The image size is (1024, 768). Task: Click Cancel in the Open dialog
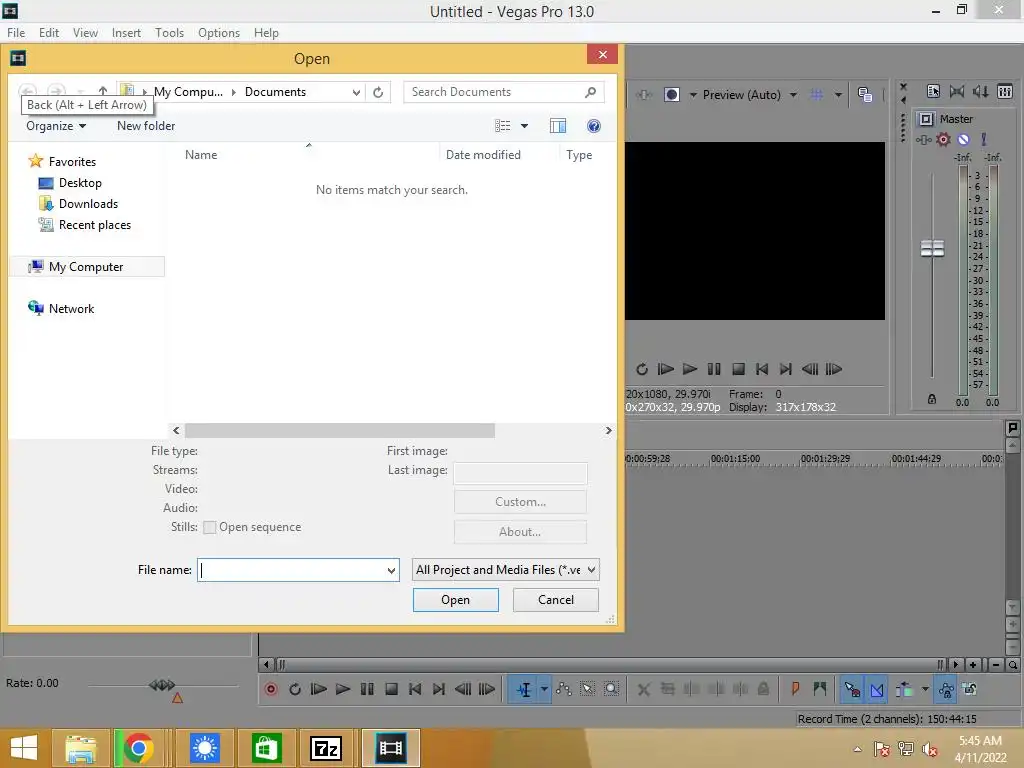[x=556, y=600]
